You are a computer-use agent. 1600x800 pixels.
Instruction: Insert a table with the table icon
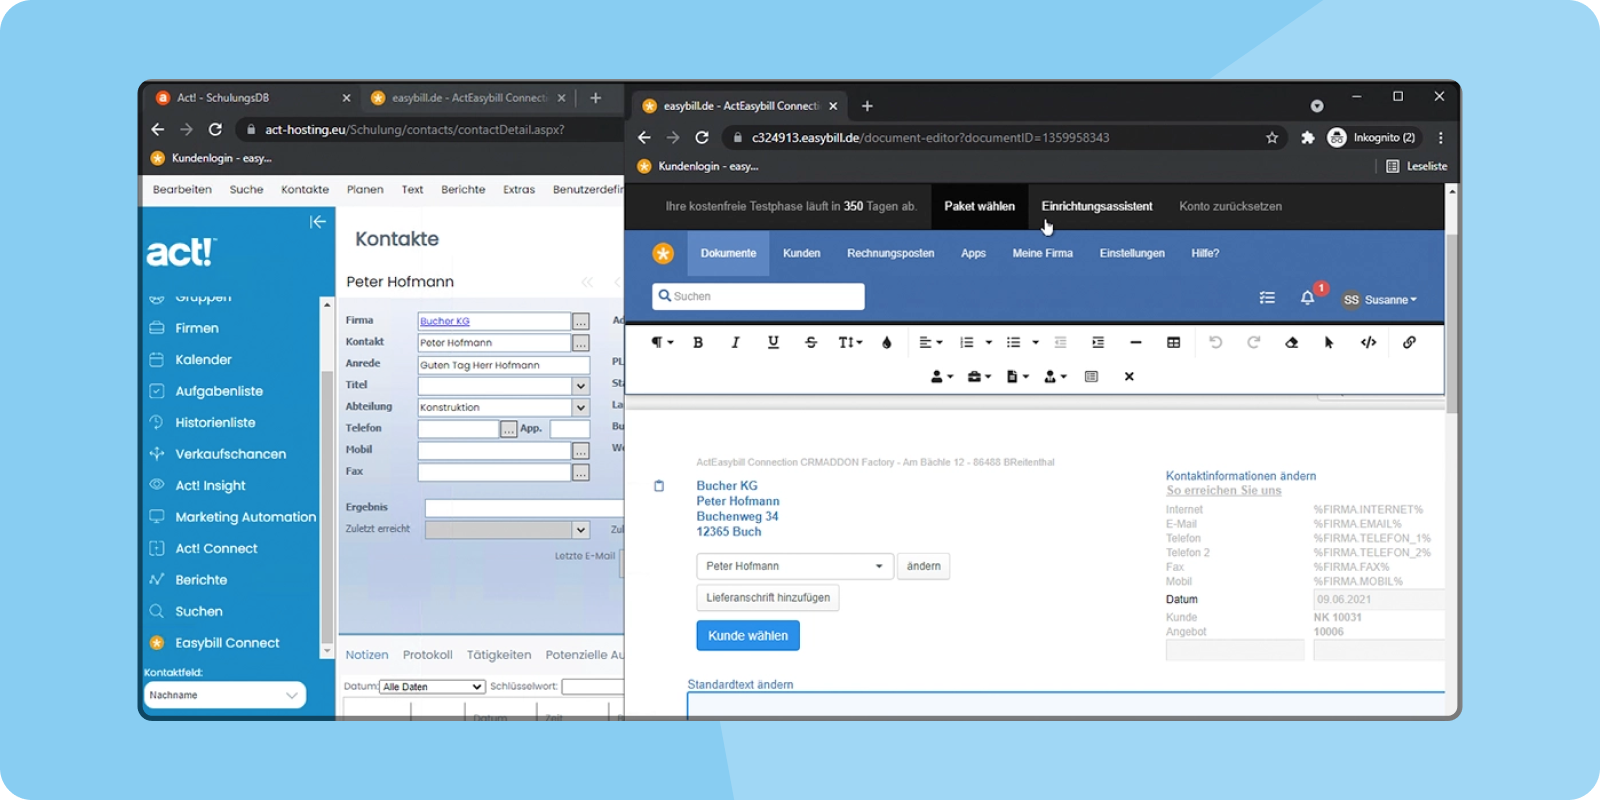(1173, 342)
